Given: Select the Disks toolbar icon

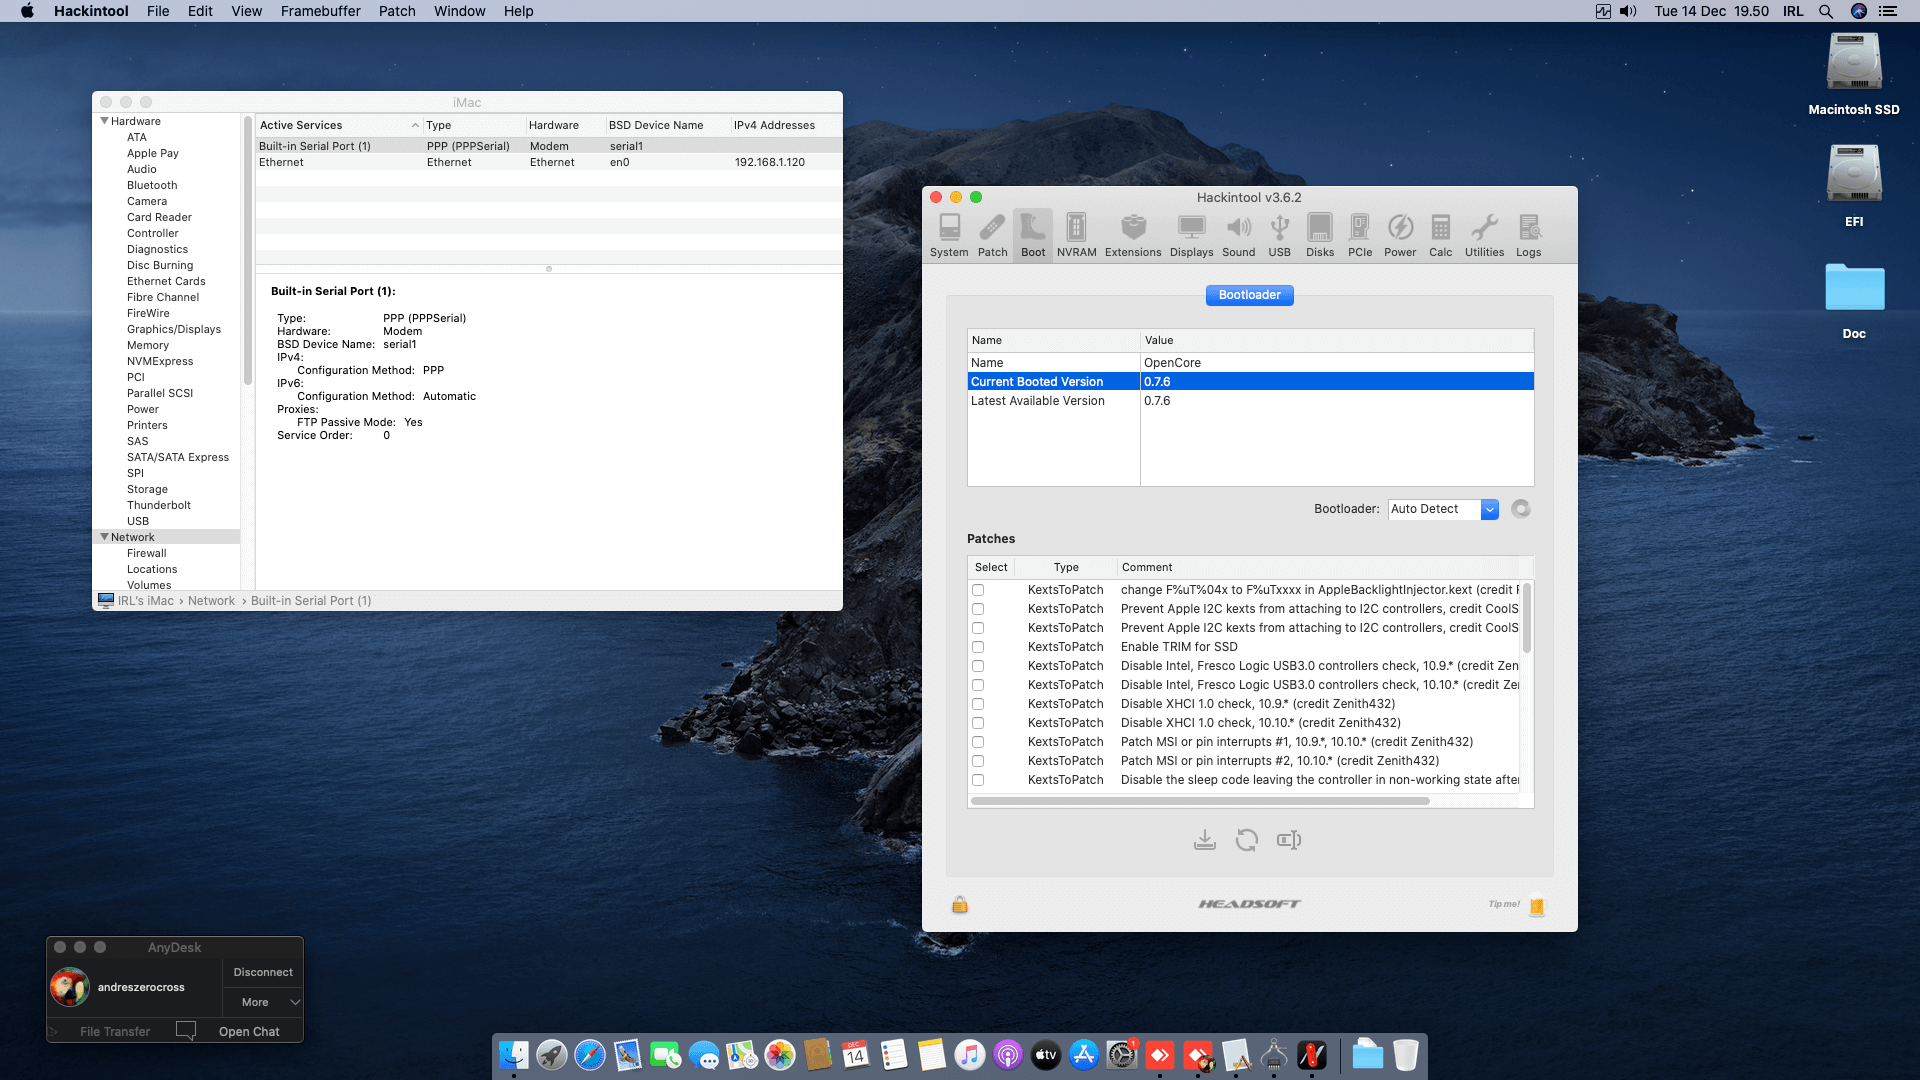Looking at the screenshot, I should [x=1320, y=235].
